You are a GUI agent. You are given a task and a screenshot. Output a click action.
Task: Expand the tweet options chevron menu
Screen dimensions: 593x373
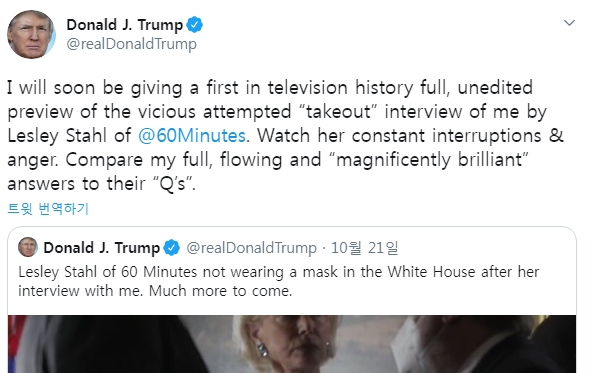pyautogui.click(x=569, y=23)
